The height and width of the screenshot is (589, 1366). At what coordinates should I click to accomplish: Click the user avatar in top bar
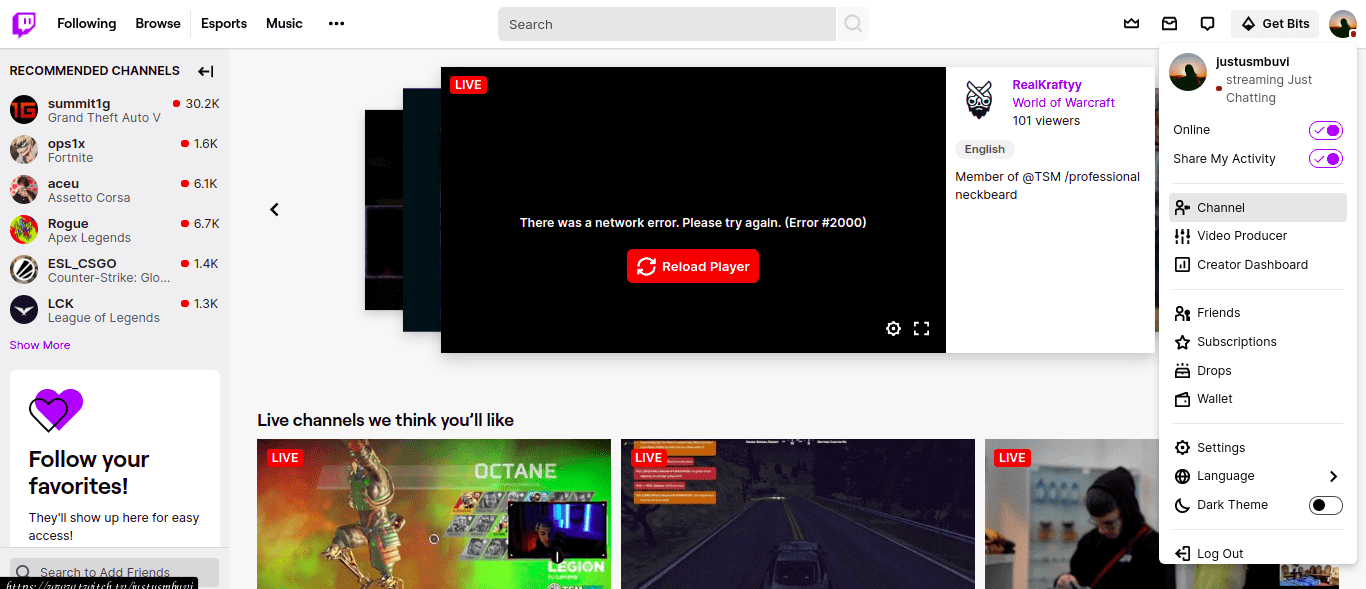tap(1342, 24)
